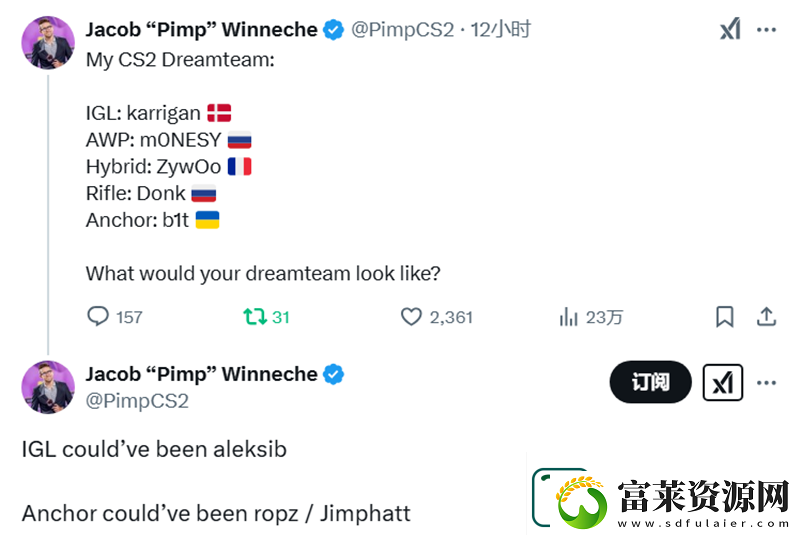Open the more options menu on first tweet
Image resolution: width=800 pixels, height=535 pixels.
766,30
